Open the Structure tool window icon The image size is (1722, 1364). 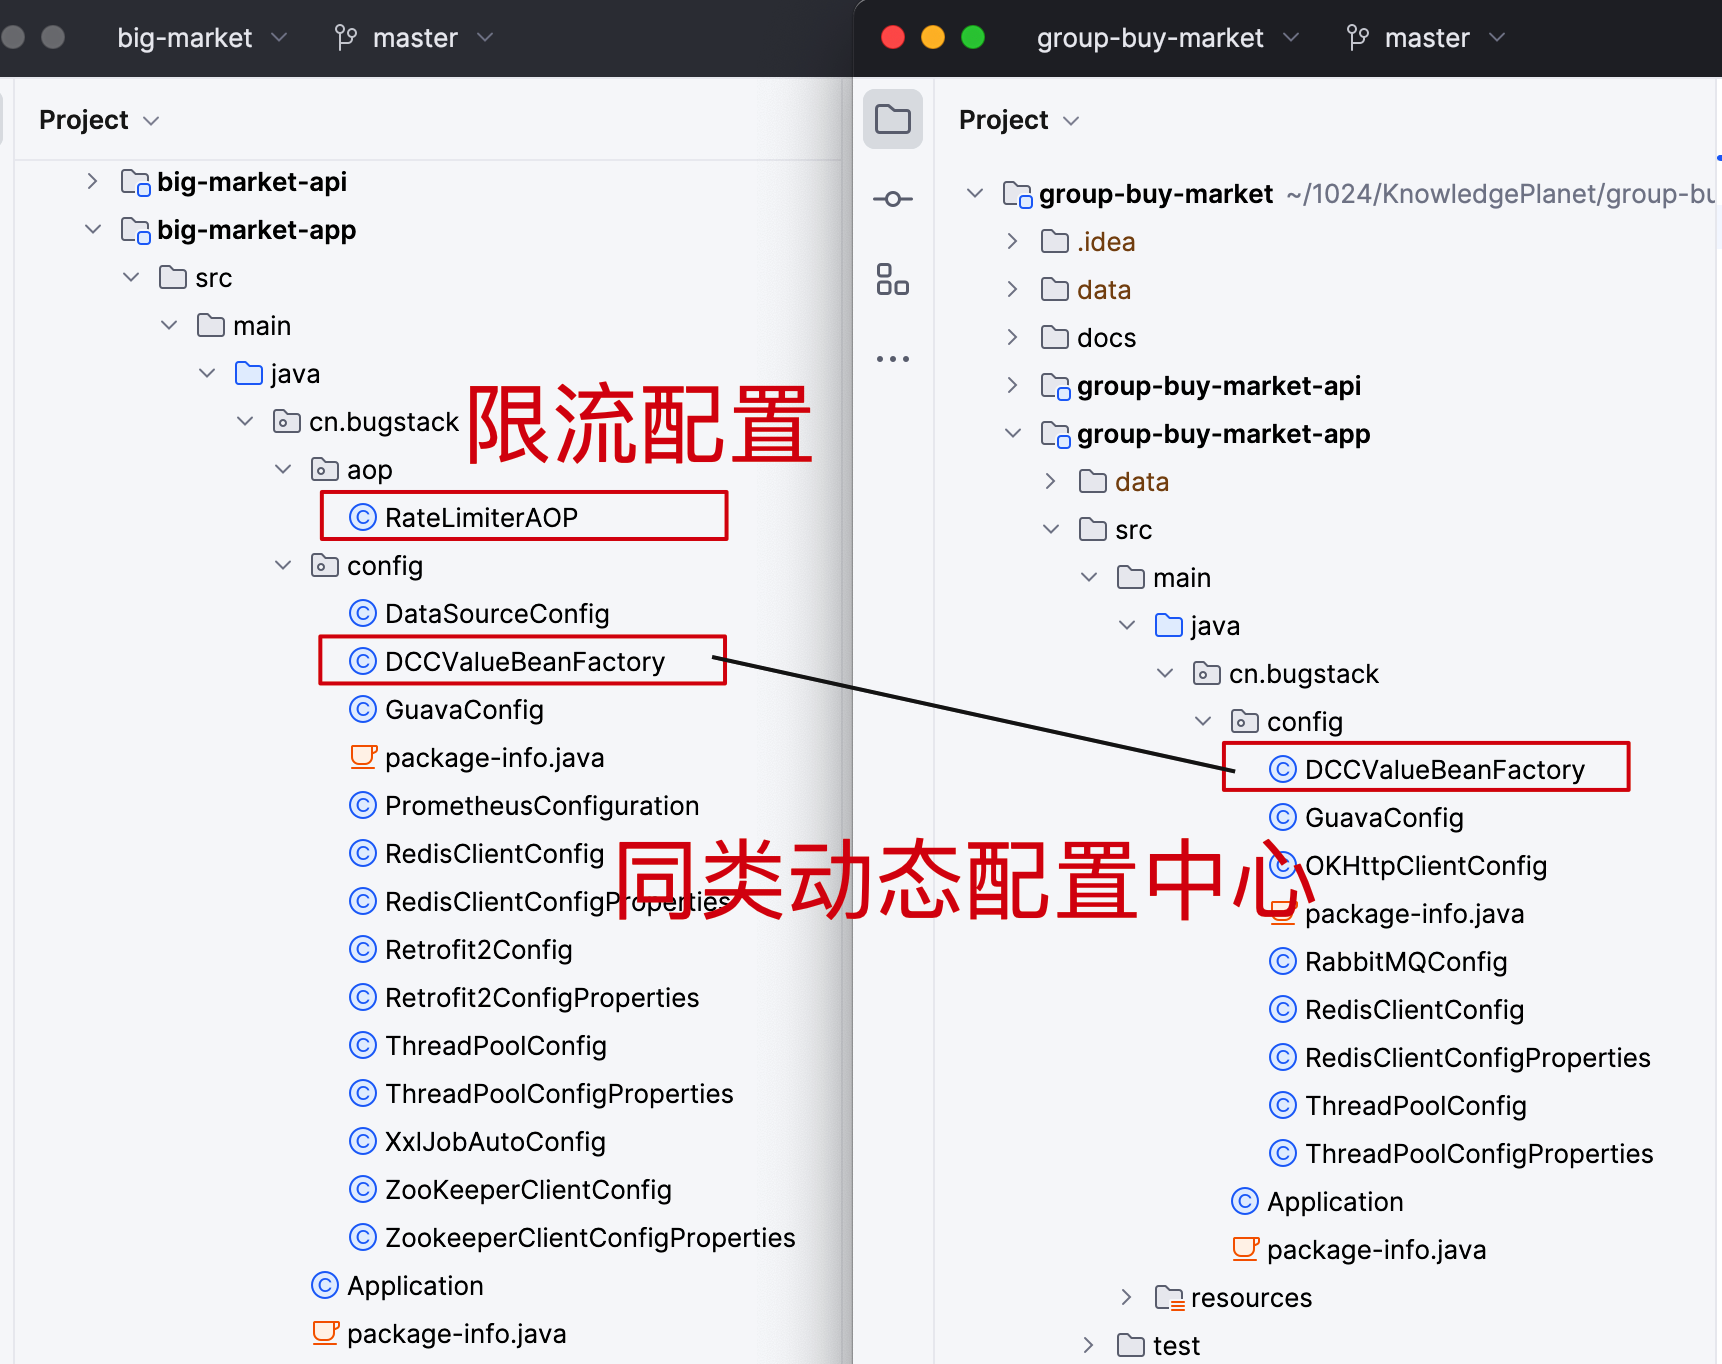click(892, 279)
